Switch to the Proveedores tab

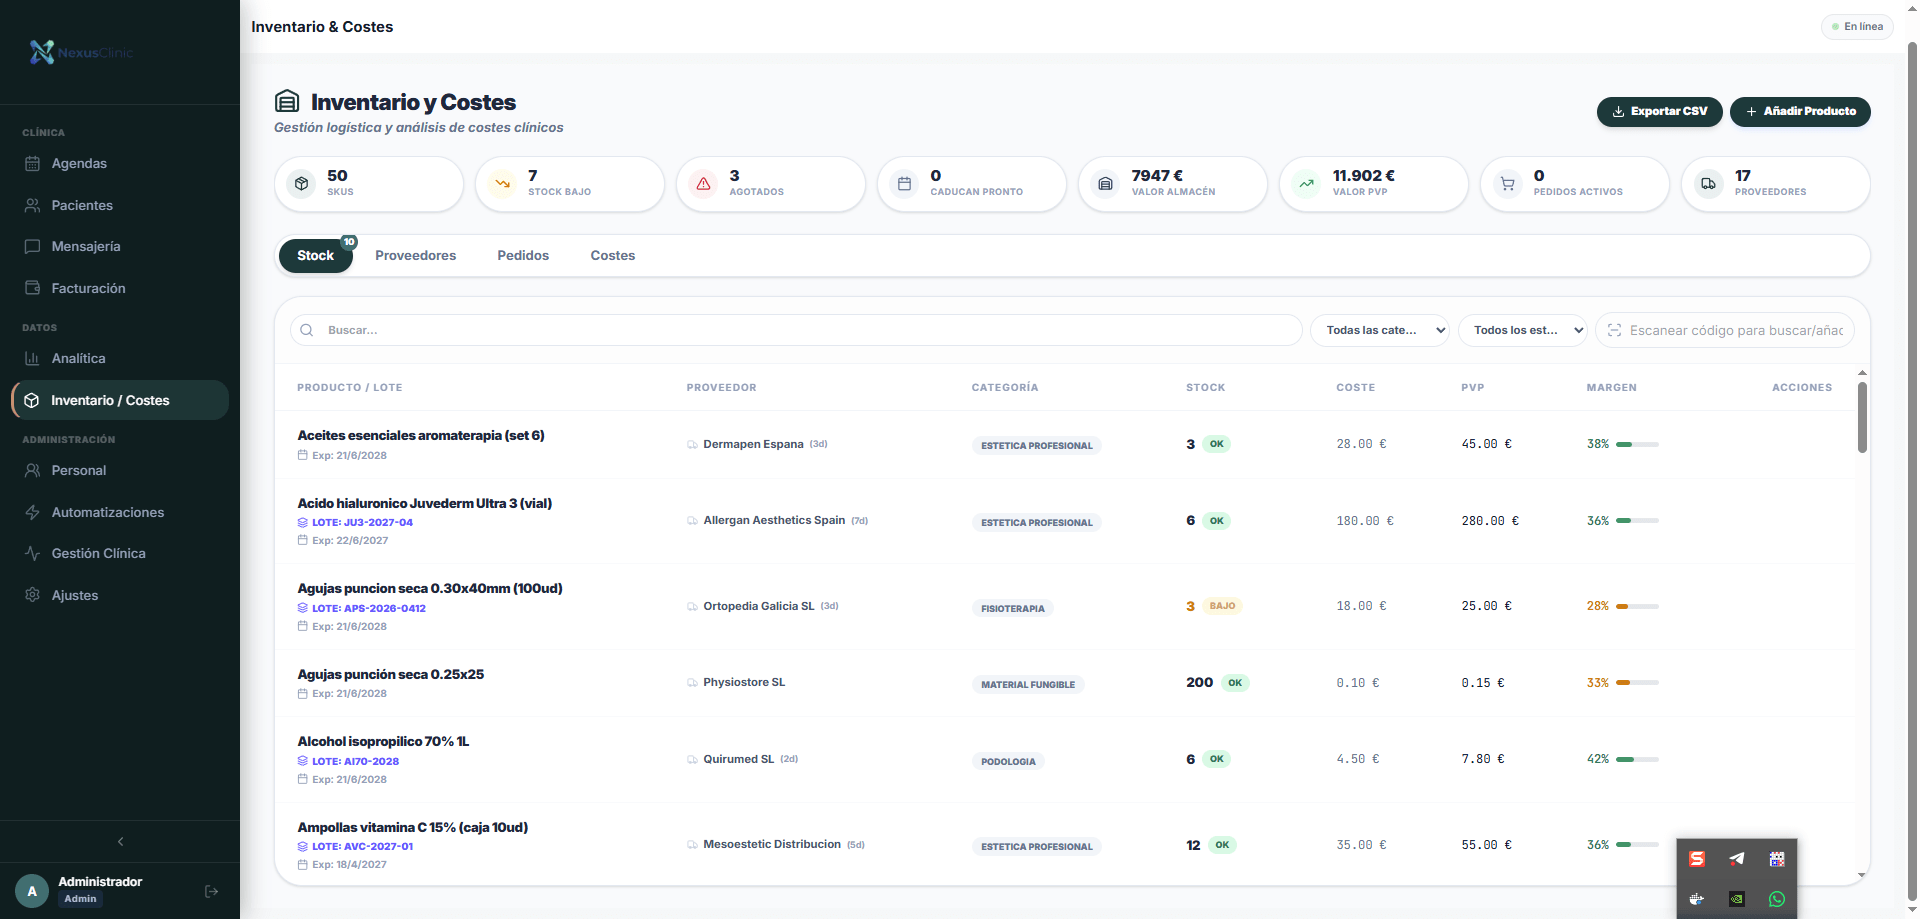click(x=416, y=256)
